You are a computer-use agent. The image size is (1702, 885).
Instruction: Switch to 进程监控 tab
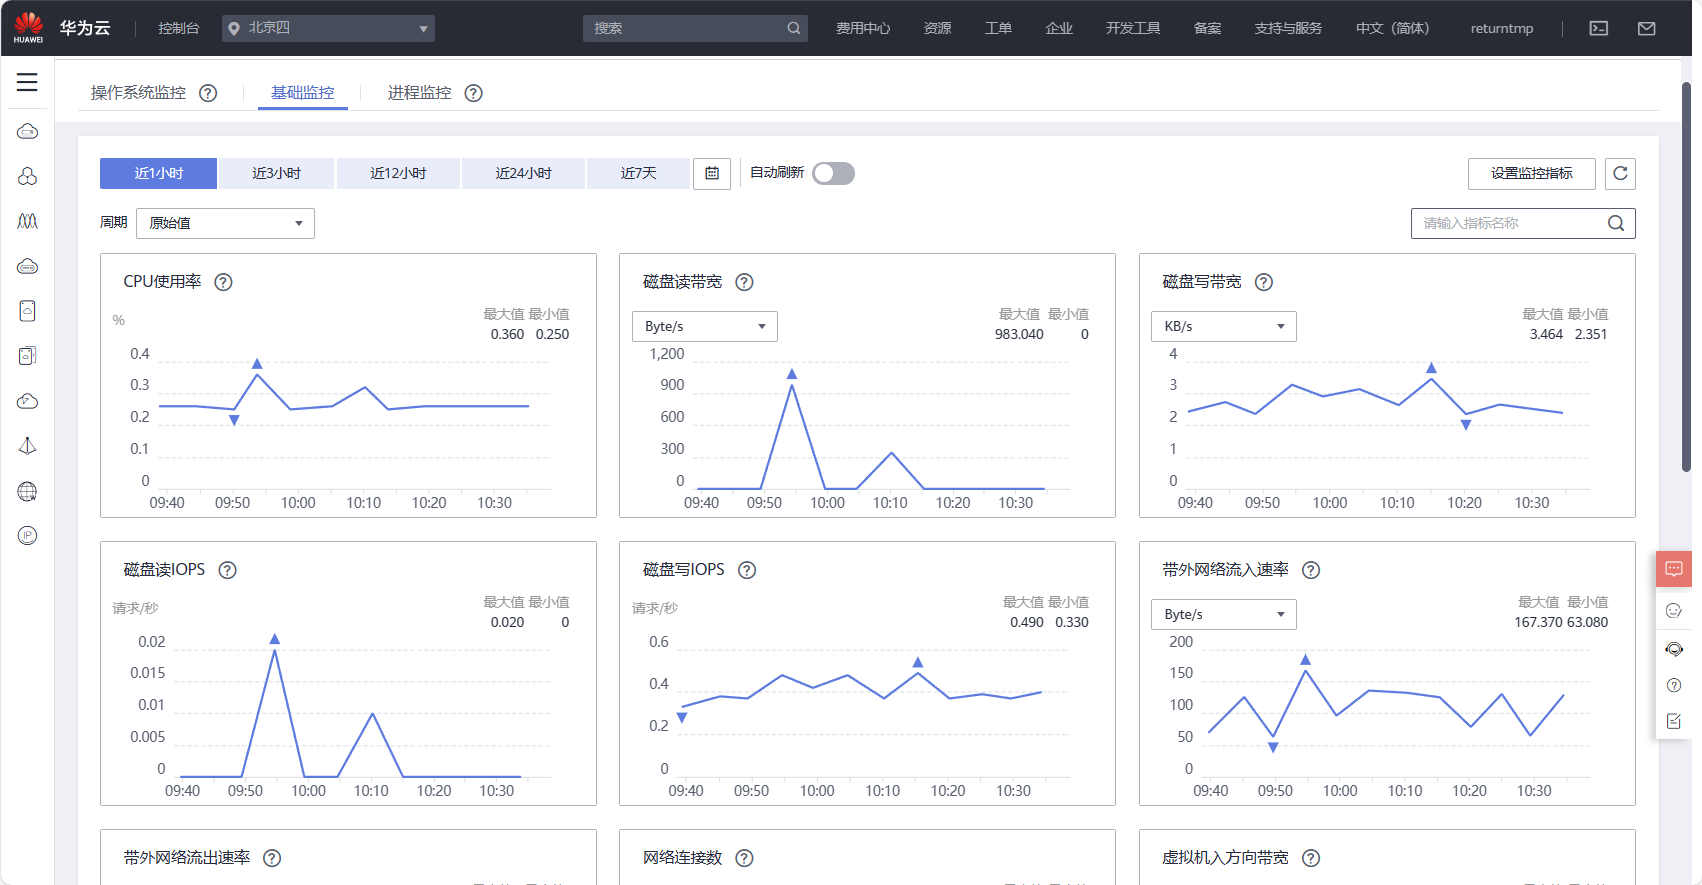pos(419,93)
